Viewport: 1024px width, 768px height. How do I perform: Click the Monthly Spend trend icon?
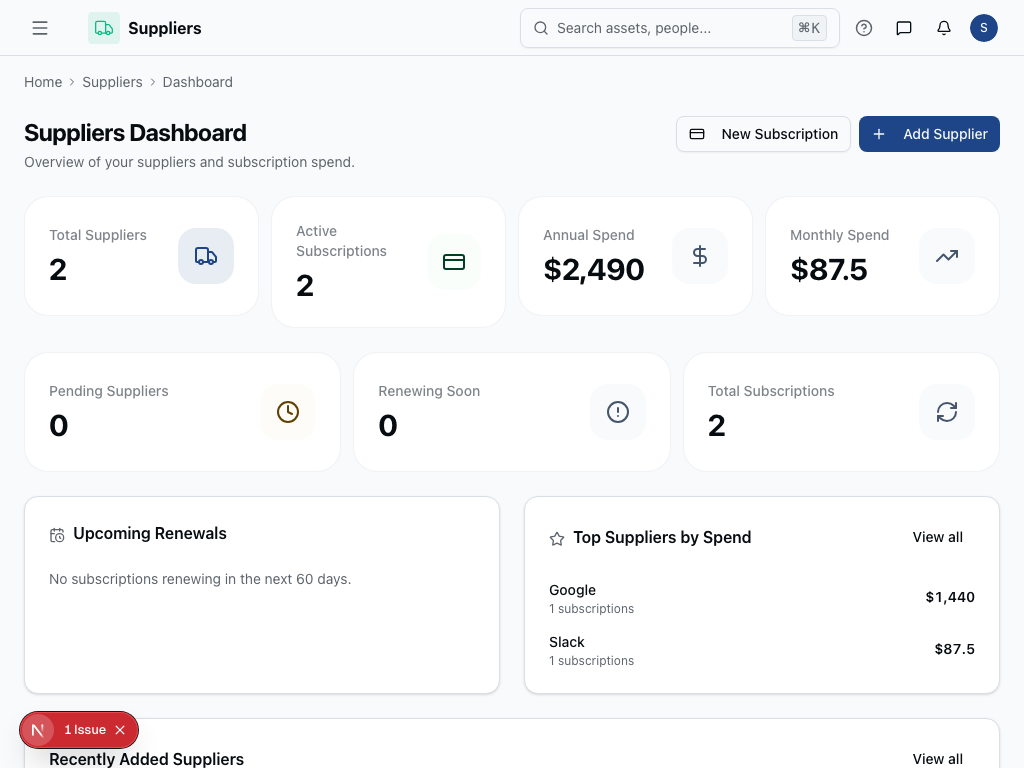click(947, 256)
